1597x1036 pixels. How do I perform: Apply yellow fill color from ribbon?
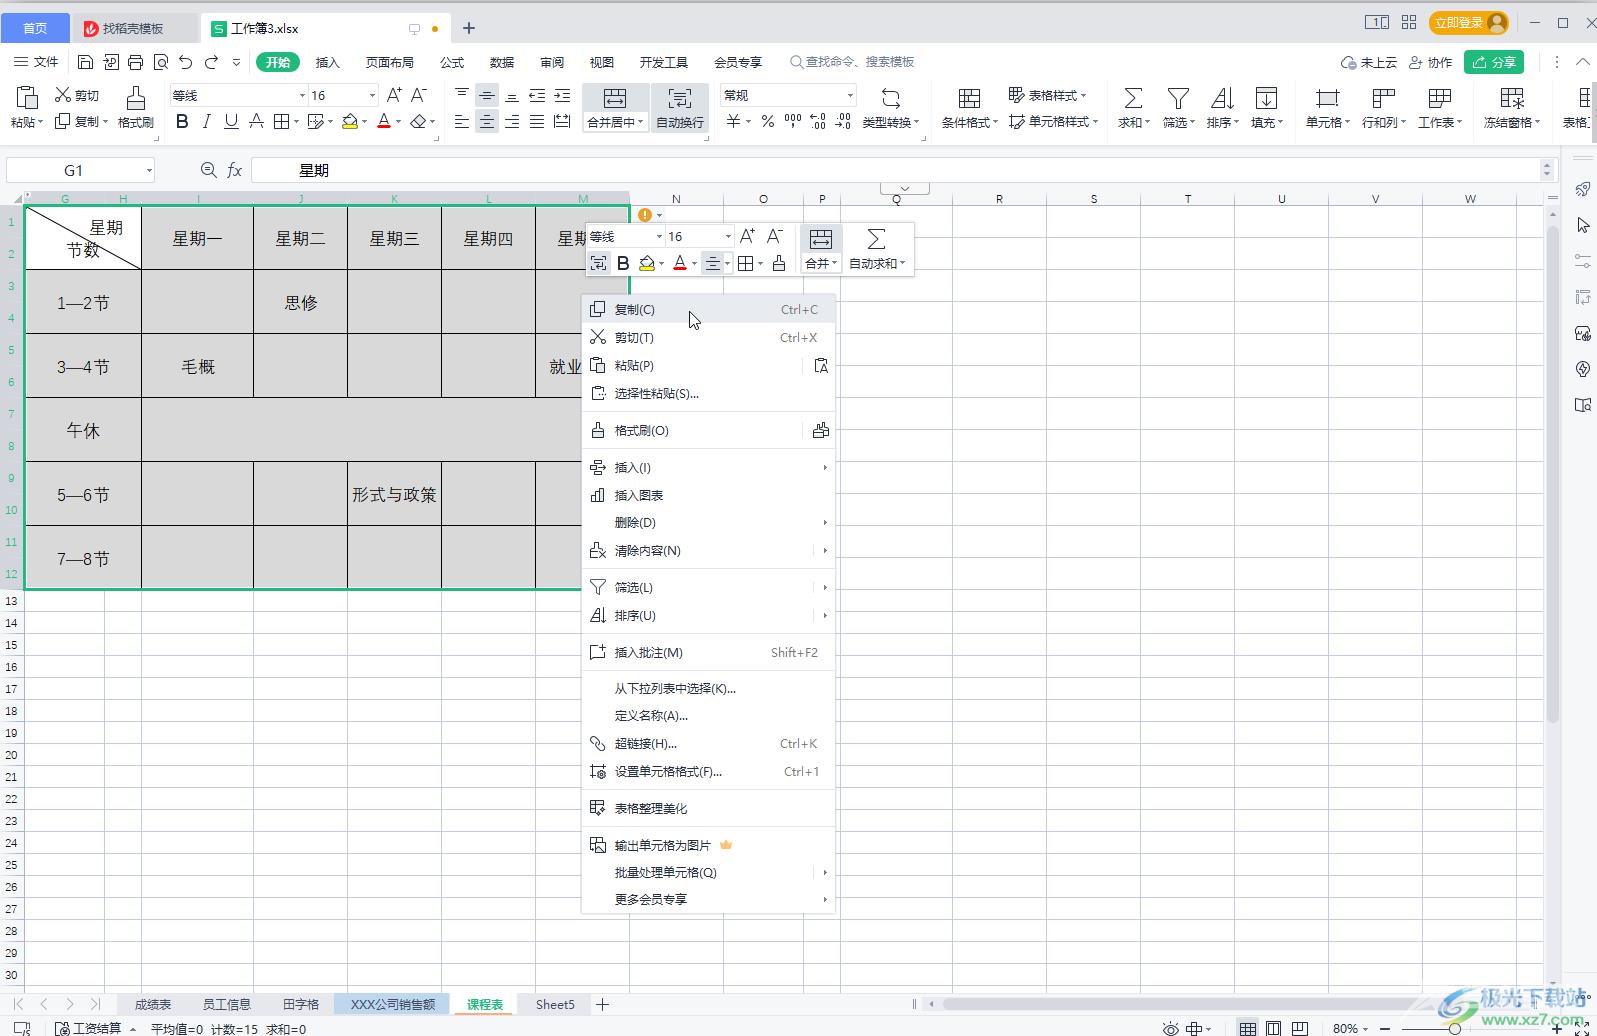pyautogui.click(x=349, y=121)
